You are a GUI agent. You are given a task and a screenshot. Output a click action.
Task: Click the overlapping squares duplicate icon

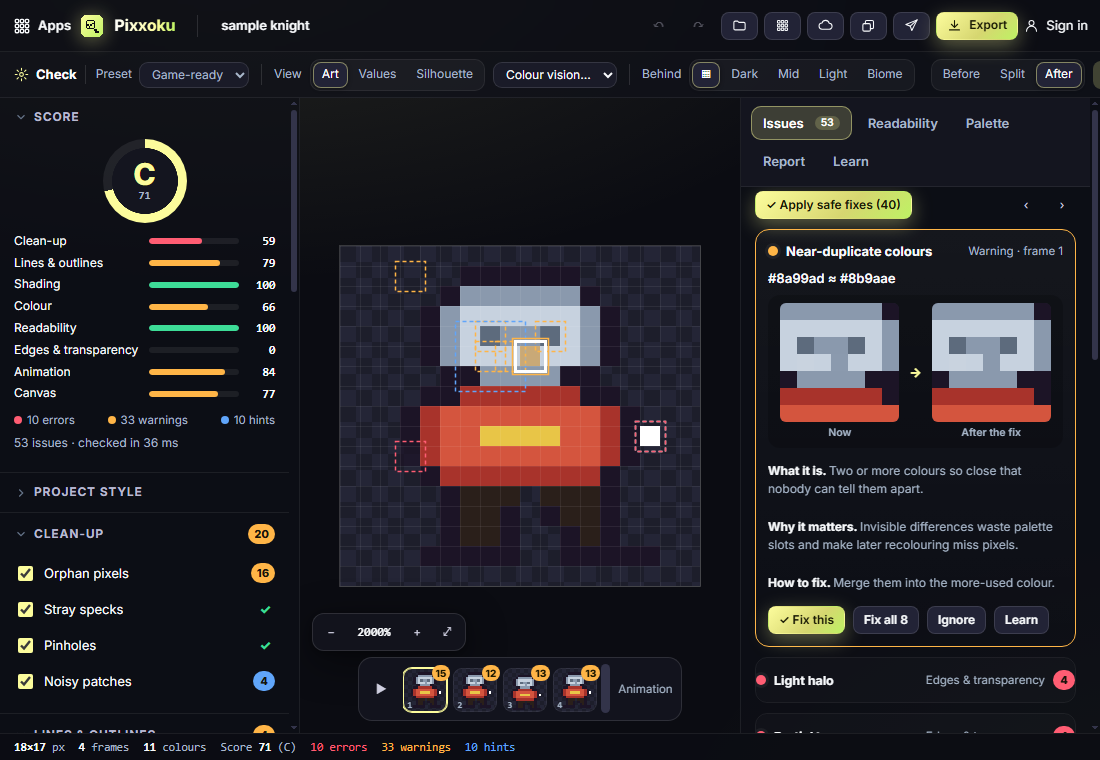click(868, 26)
